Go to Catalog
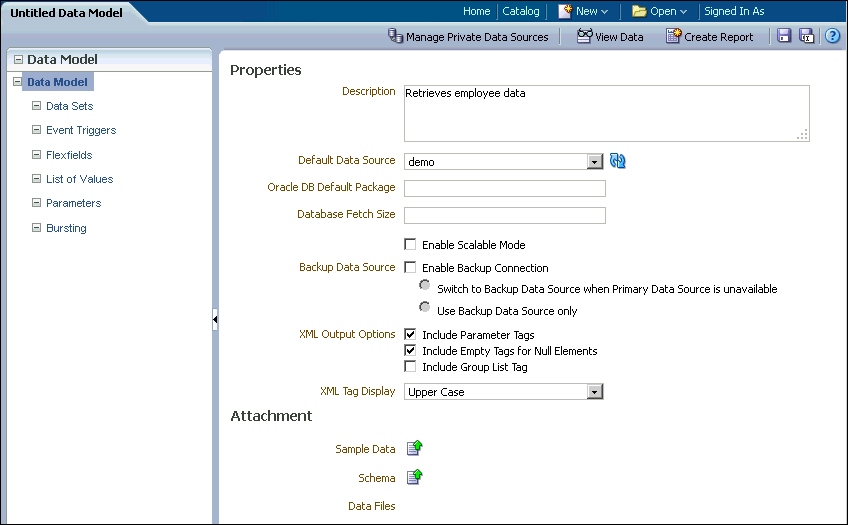 click(x=521, y=11)
